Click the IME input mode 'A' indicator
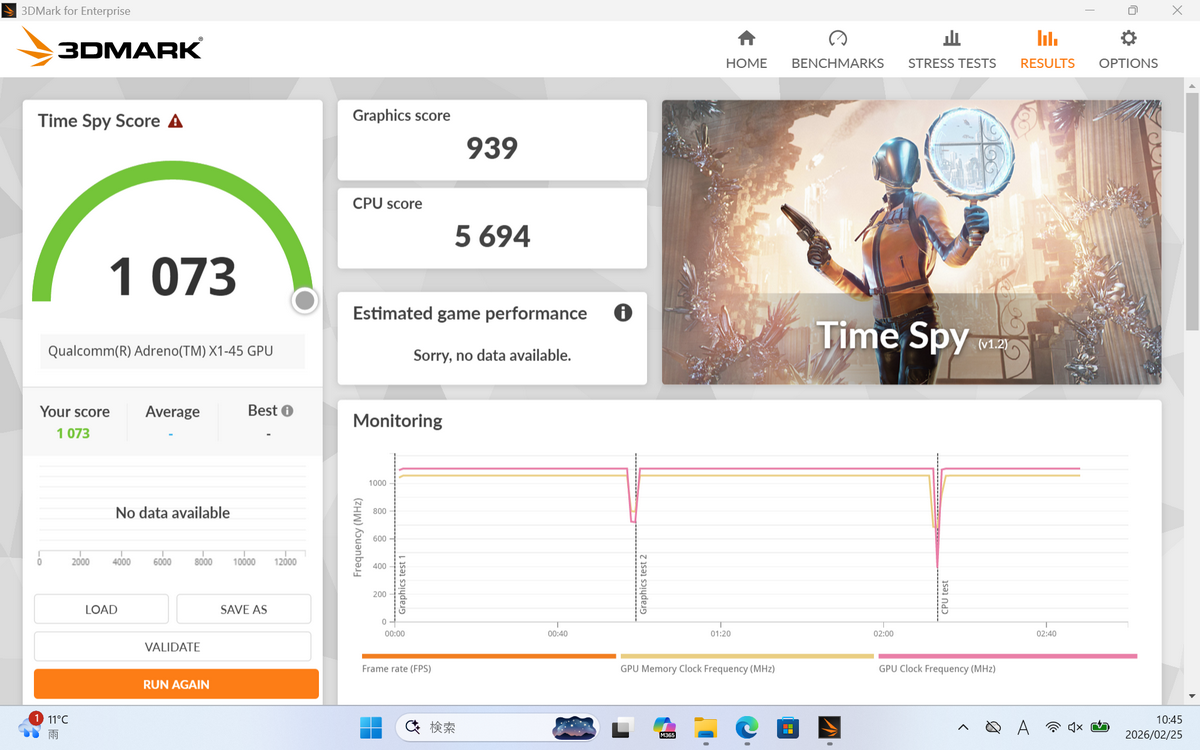The width and height of the screenshot is (1200, 750). point(1023,727)
